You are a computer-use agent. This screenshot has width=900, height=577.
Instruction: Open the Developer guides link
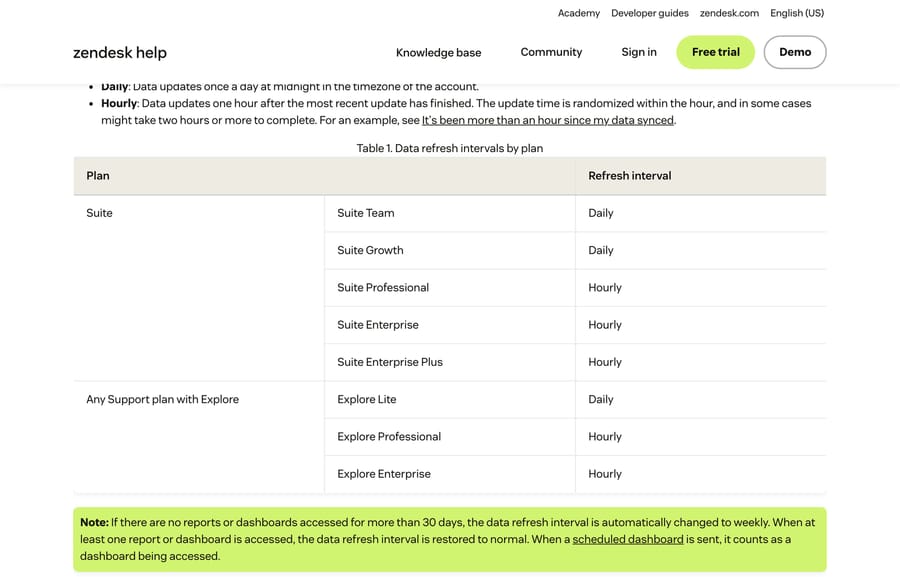coord(650,13)
